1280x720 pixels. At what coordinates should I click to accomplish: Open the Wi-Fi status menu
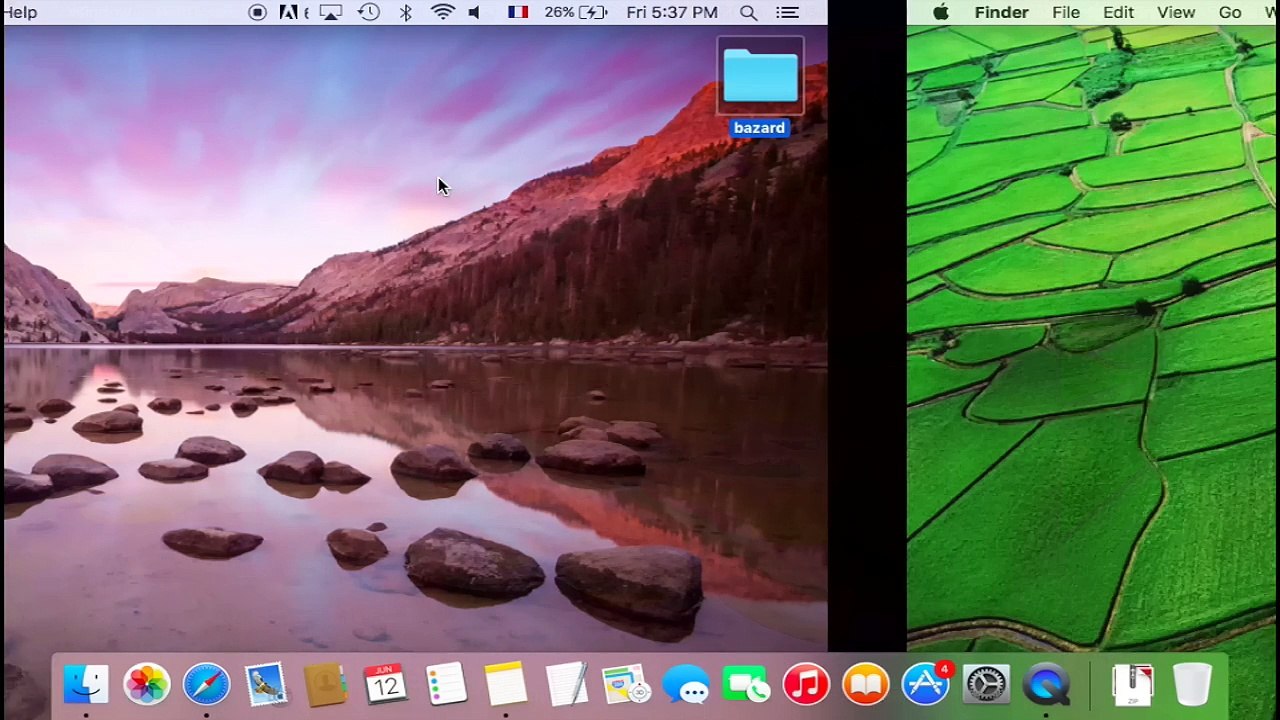point(443,12)
